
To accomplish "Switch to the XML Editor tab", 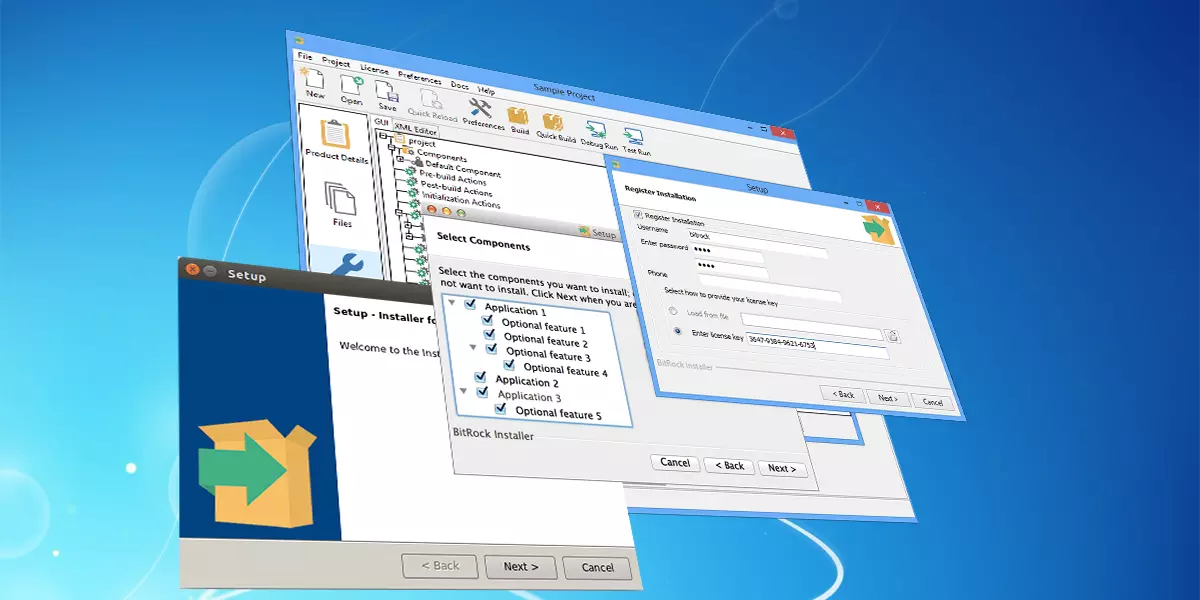I will coord(415,128).
